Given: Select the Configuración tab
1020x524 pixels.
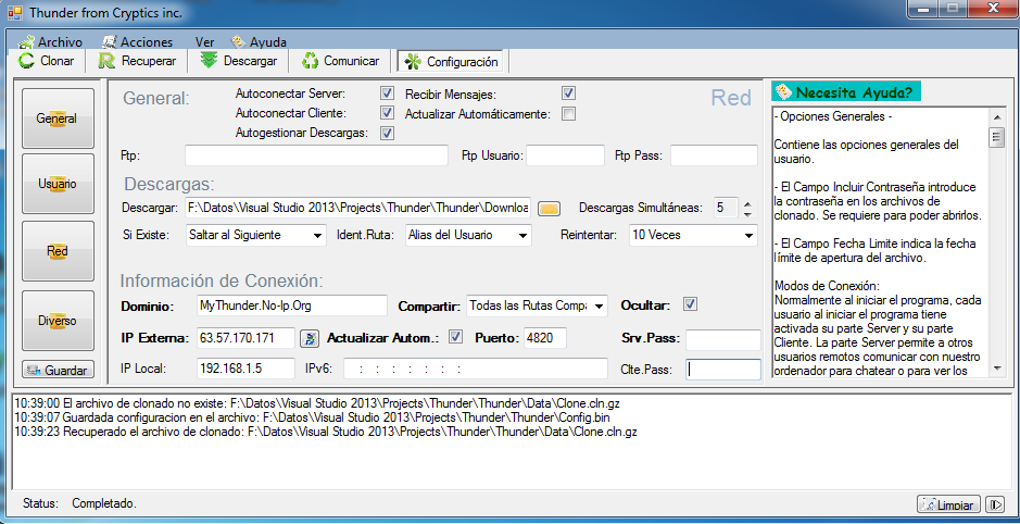Looking at the screenshot, I should pos(450,62).
